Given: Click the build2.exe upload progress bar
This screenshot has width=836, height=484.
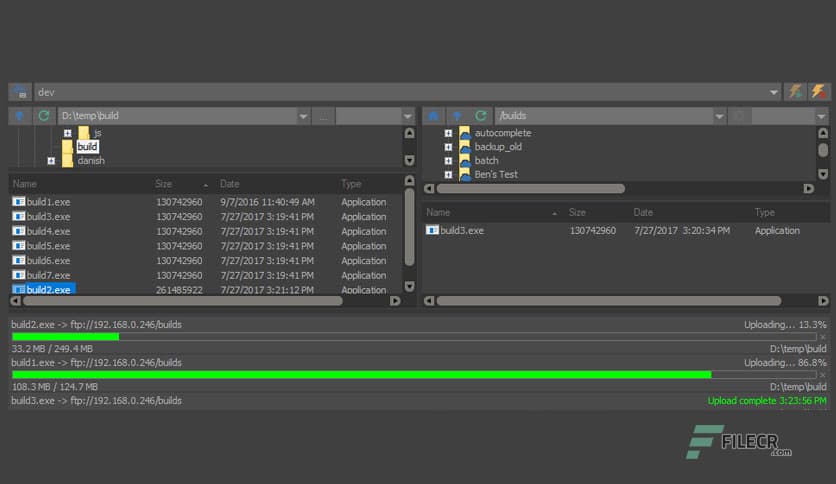Looking at the screenshot, I should (414, 337).
